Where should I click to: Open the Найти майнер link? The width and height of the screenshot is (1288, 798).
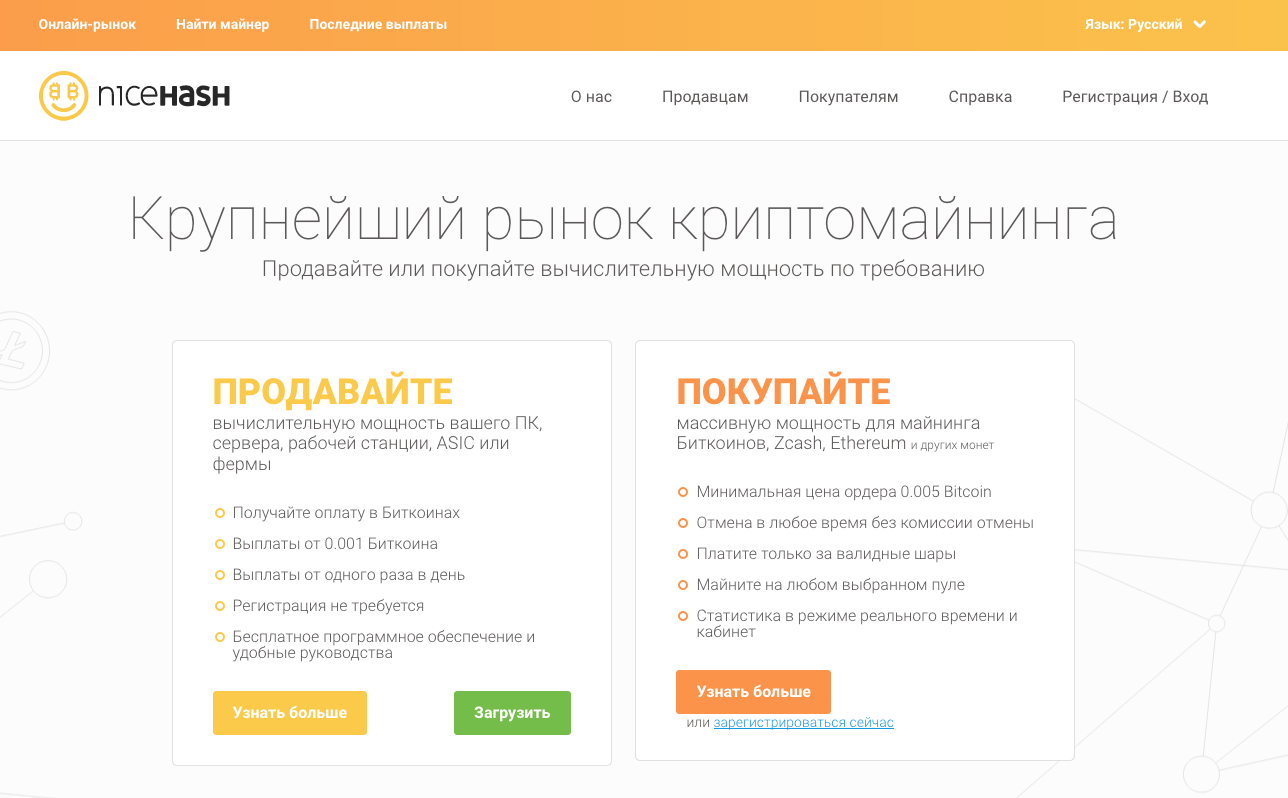coord(222,24)
